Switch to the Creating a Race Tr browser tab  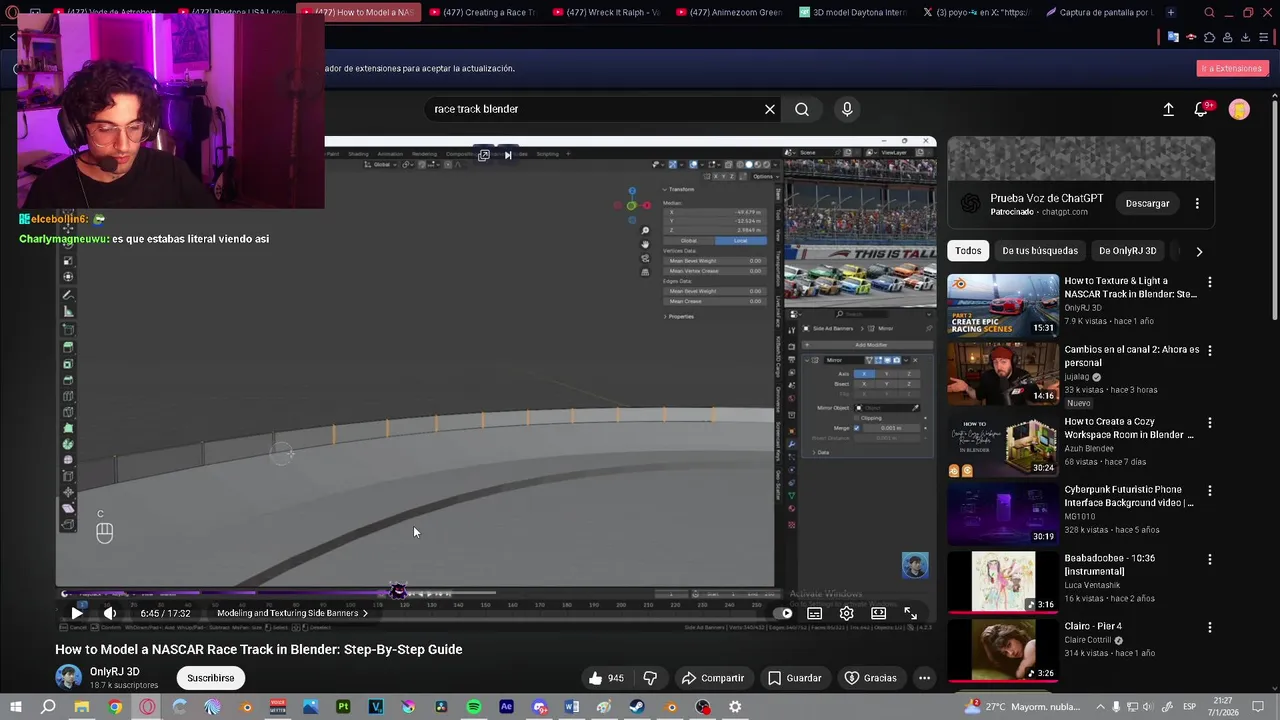(486, 13)
